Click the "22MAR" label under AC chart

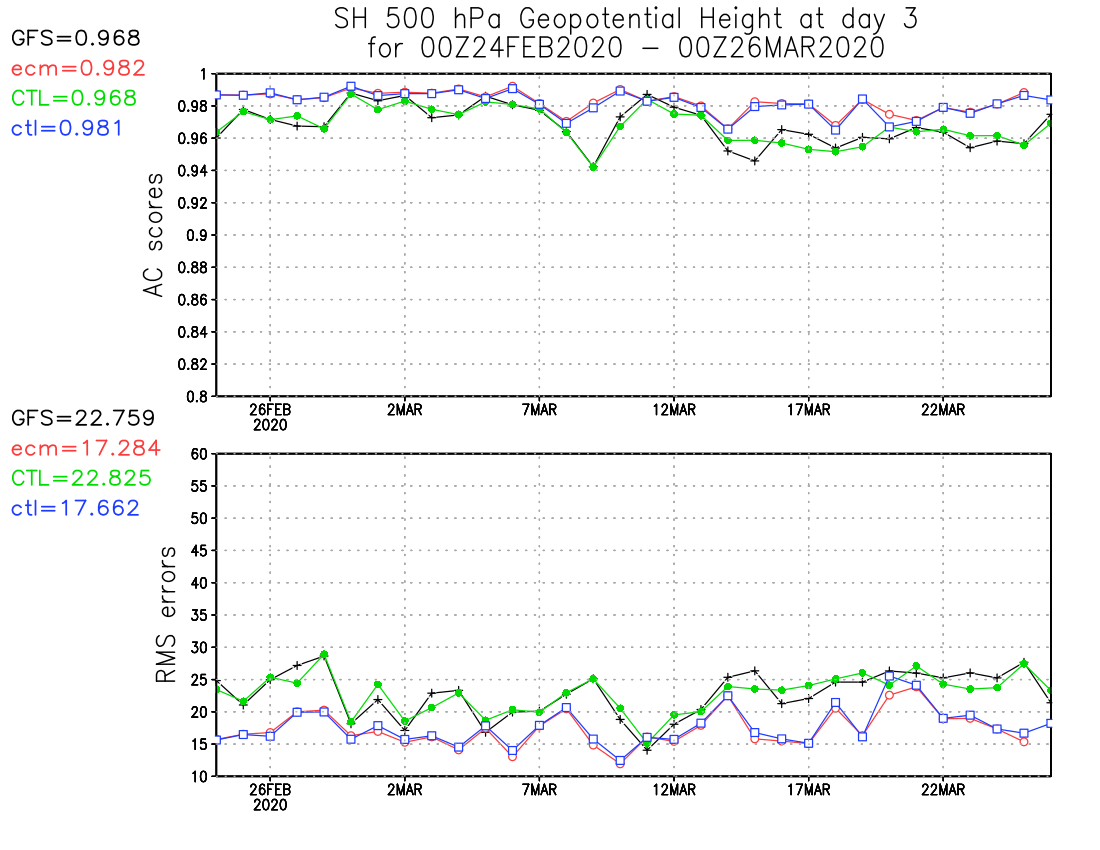coord(943,410)
